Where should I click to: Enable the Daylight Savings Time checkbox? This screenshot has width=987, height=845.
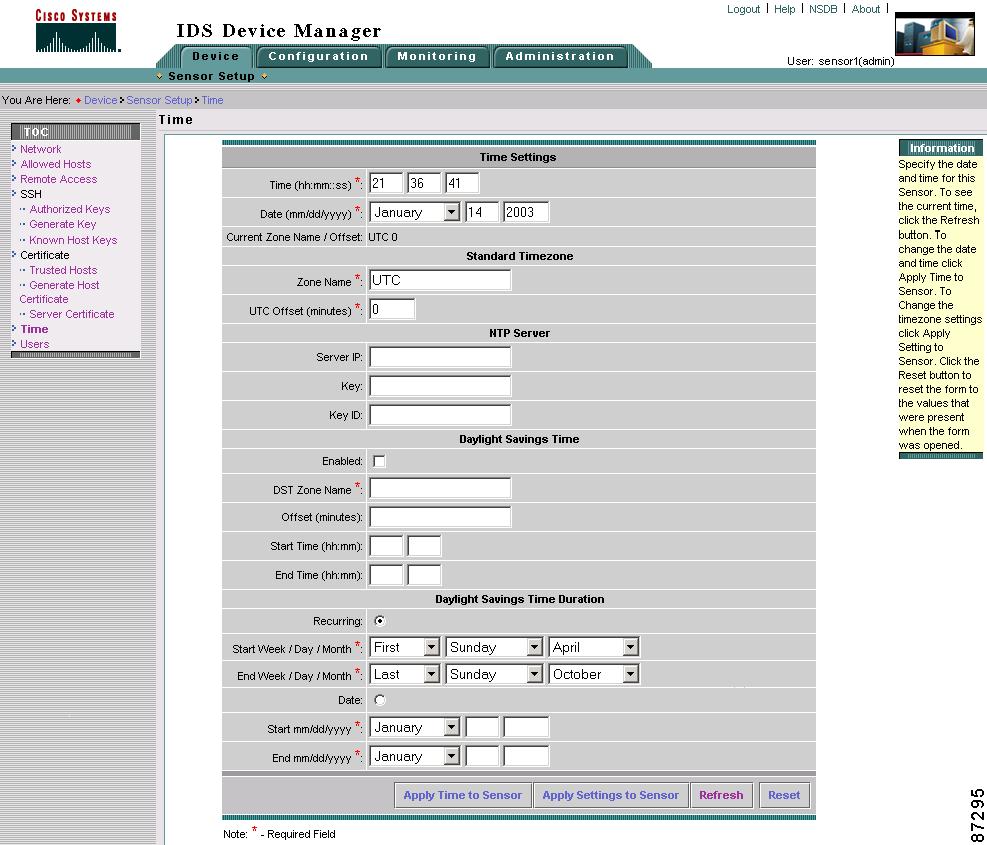pos(380,462)
